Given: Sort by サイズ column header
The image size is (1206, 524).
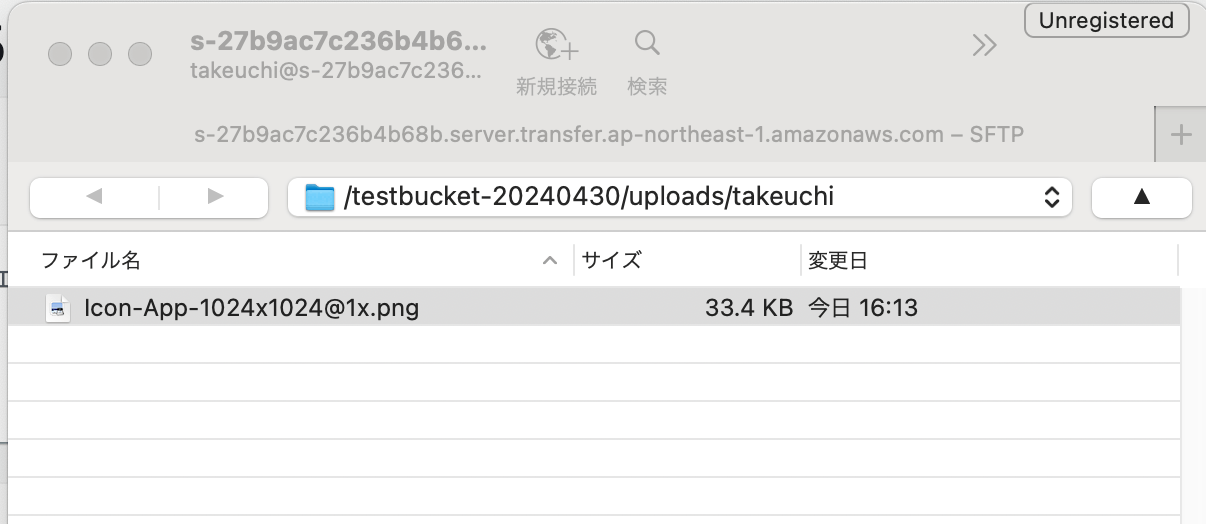Looking at the screenshot, I should tap(611, 261).
